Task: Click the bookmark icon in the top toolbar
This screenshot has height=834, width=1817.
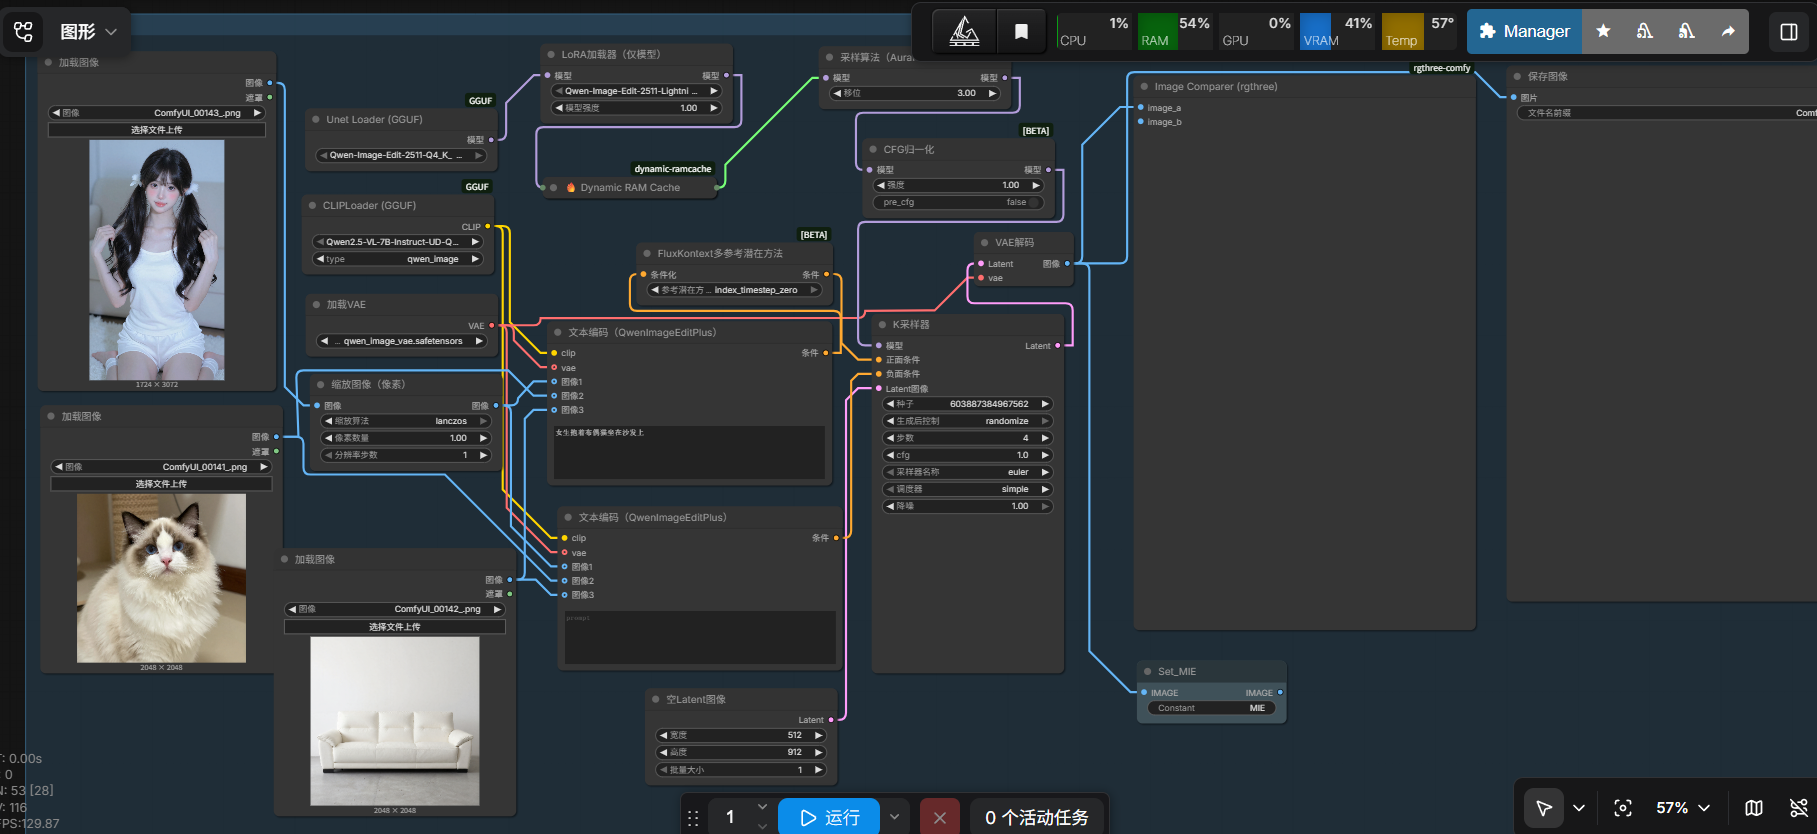Action: click(1021, 31)
